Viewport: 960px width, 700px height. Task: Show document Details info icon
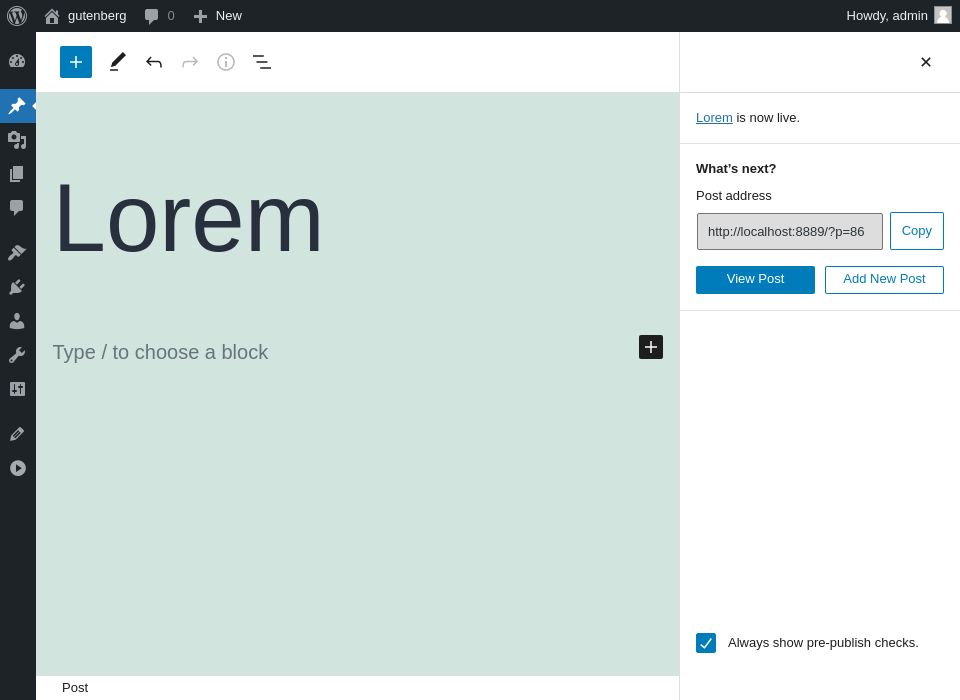(x=226, y=62)
